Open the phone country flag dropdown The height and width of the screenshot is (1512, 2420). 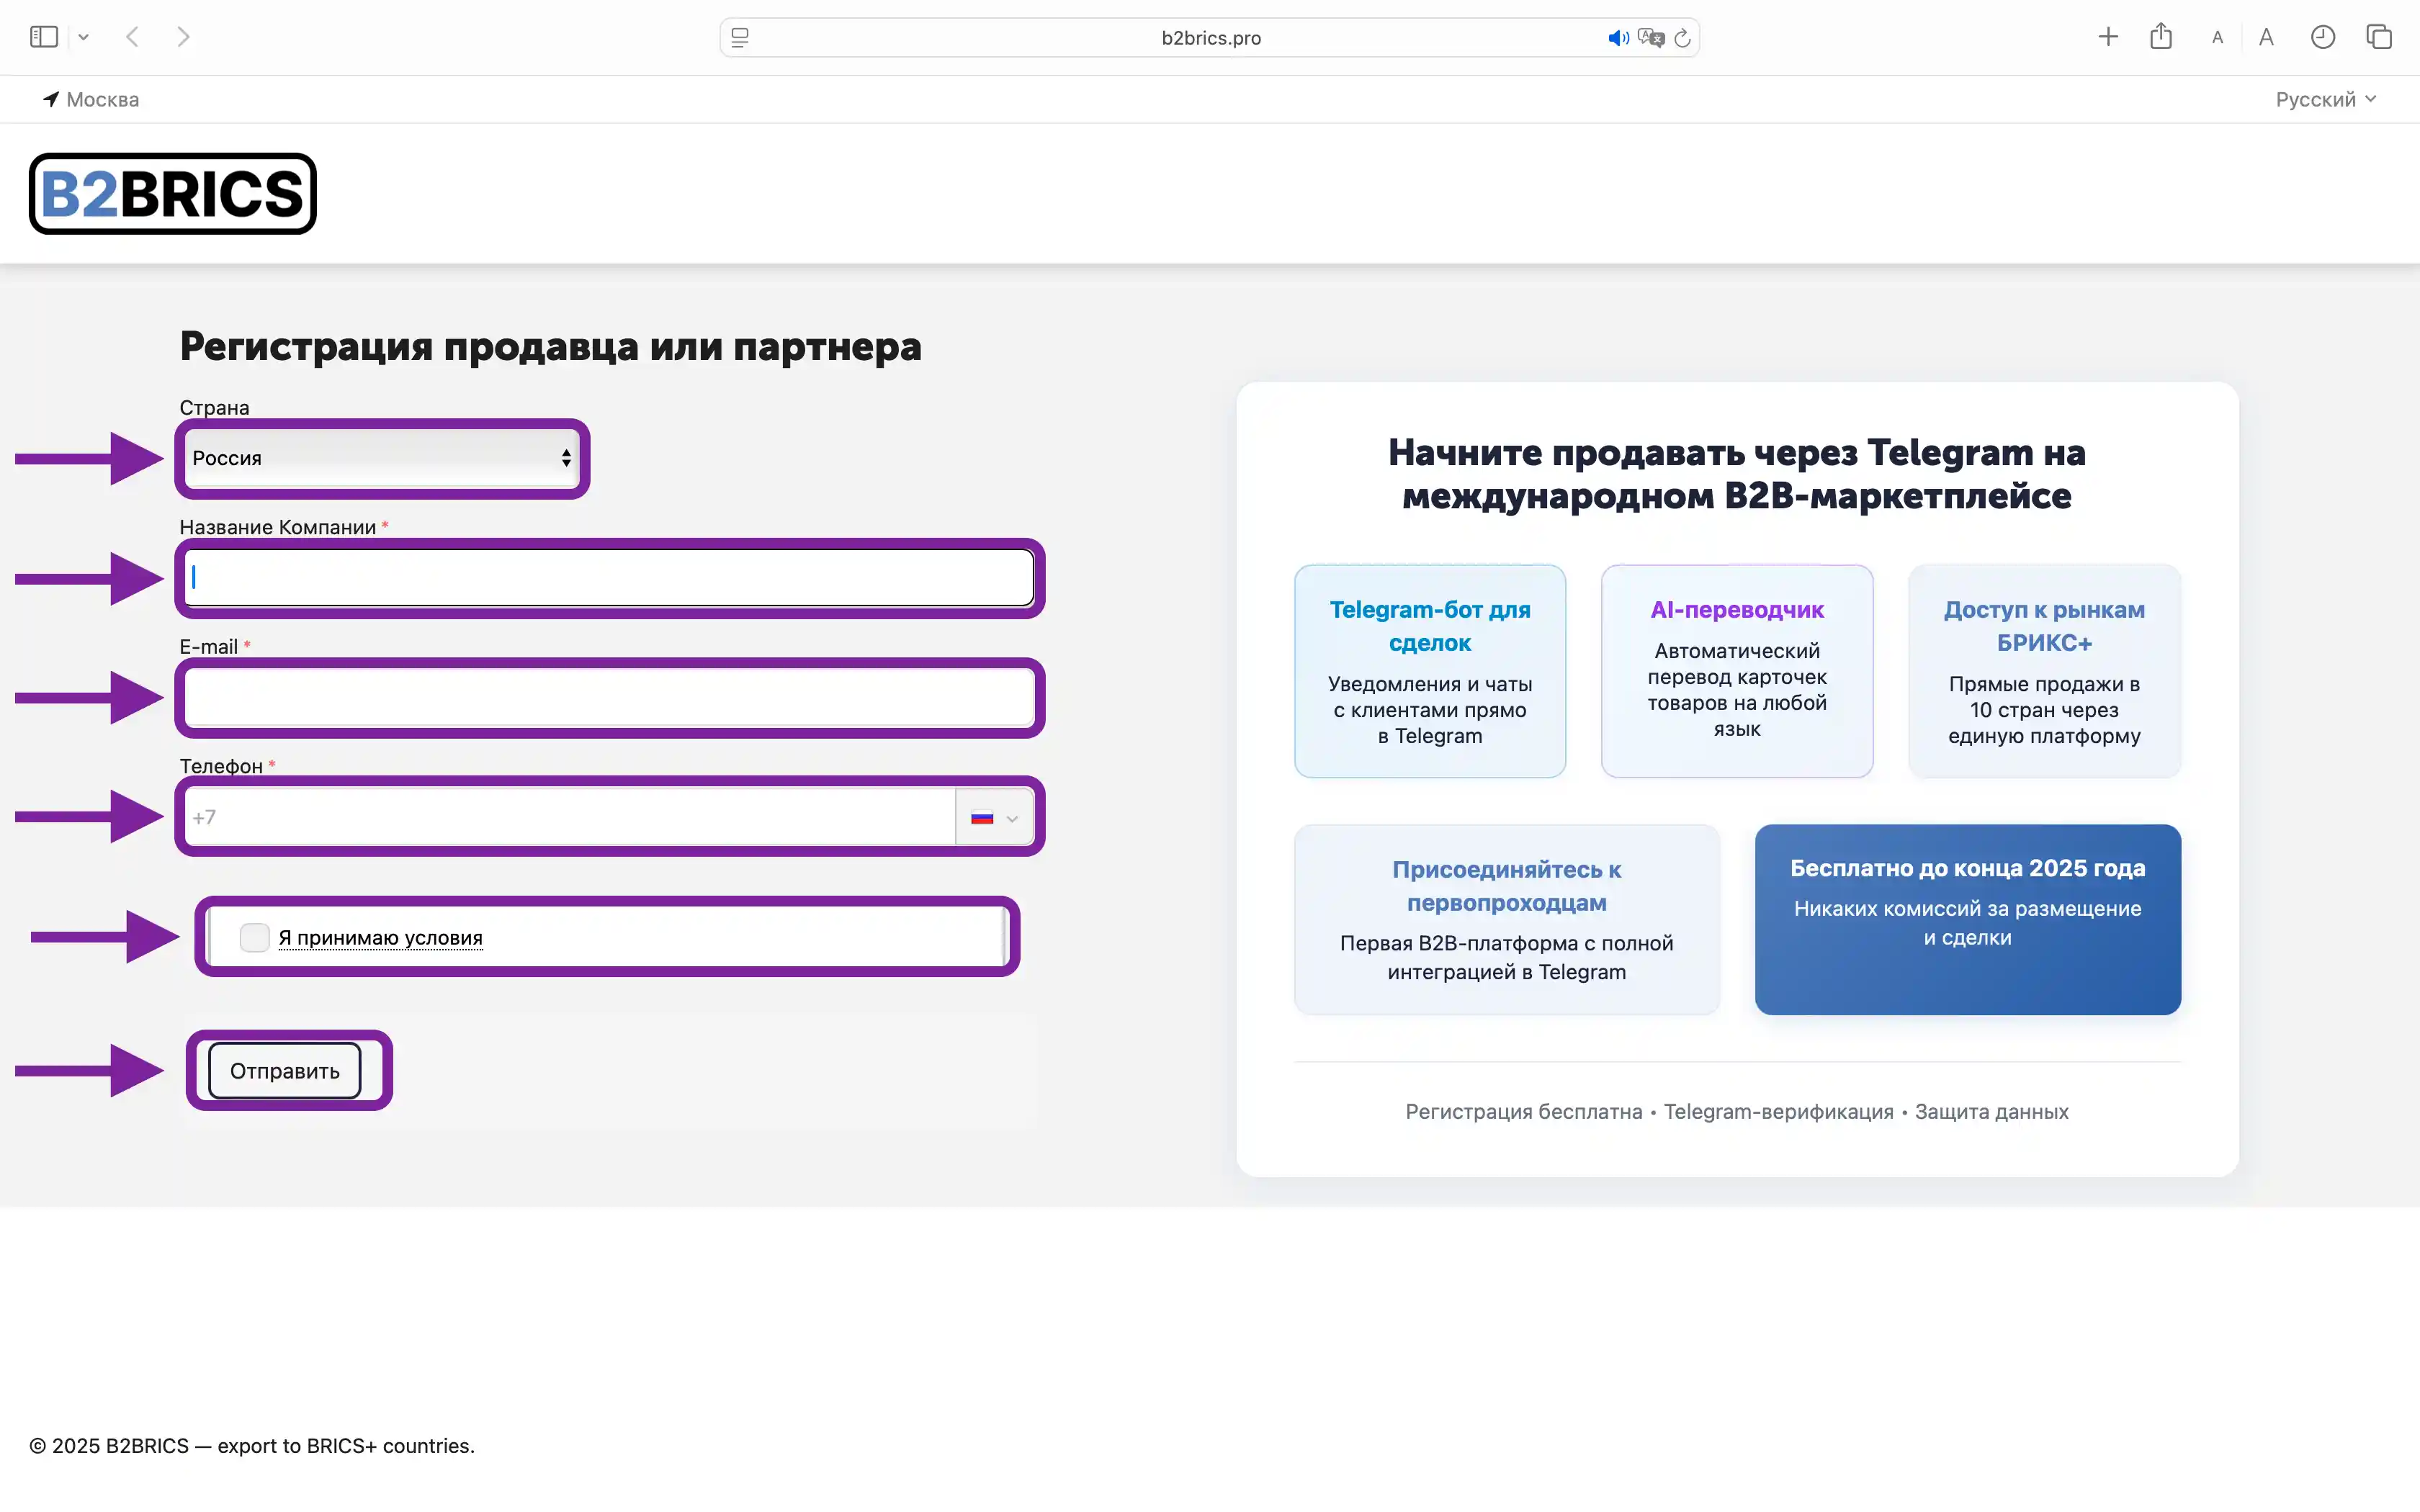pos(994,817)
